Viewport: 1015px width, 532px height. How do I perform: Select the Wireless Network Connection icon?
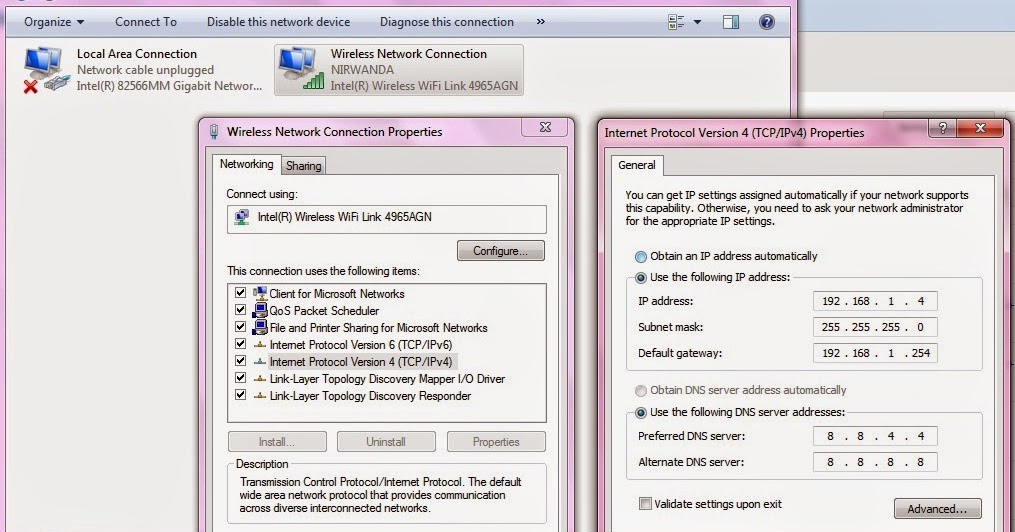tap(300, 69)
